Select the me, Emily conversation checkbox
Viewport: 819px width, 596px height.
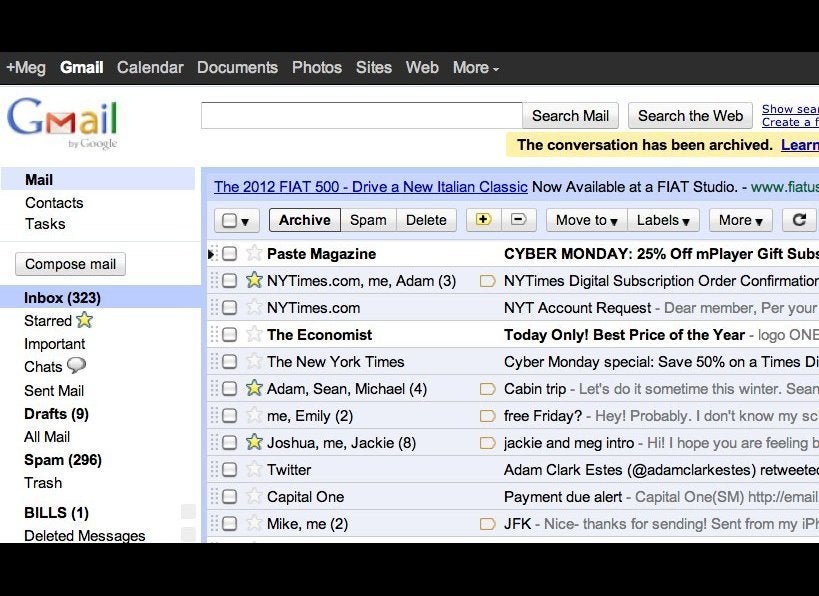tap(229, 416)
